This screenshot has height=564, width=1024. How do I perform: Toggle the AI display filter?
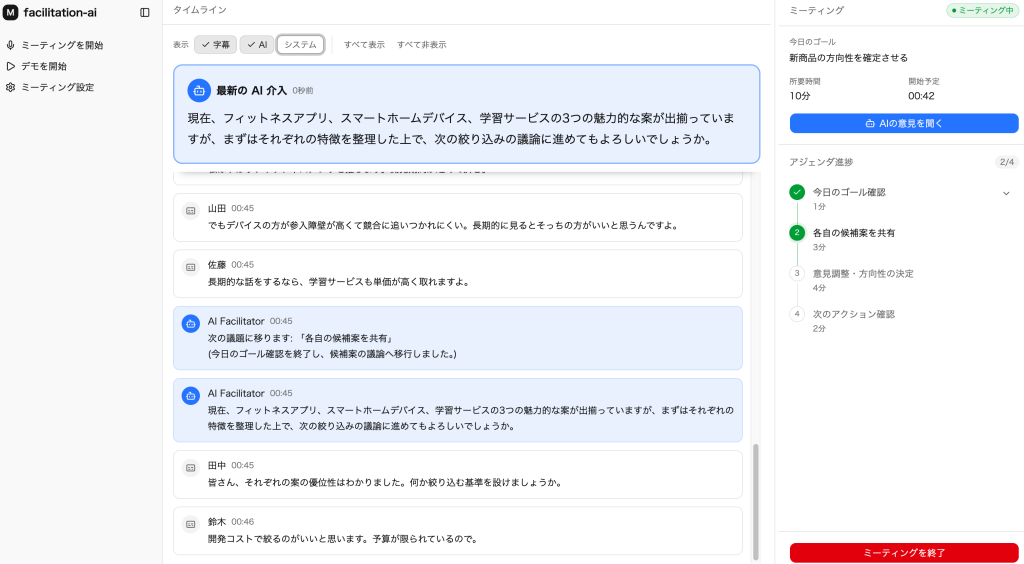pos(257,44)
